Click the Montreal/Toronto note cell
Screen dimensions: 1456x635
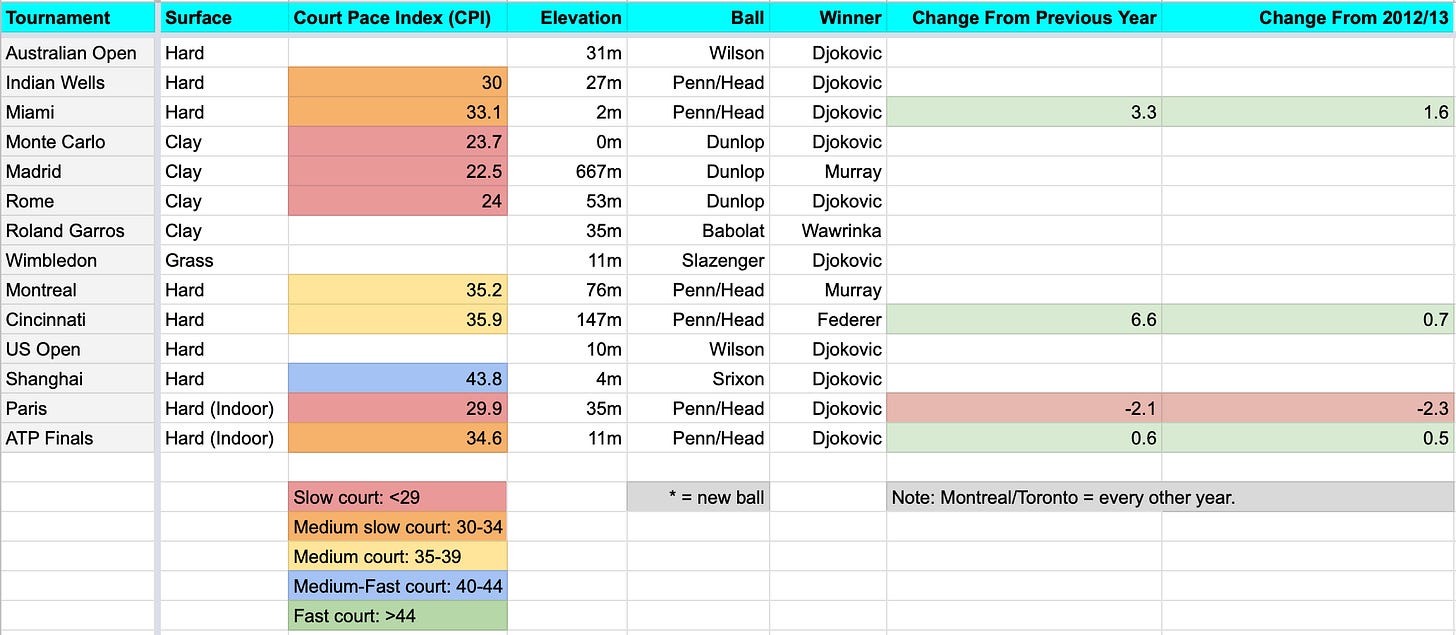pos(1170,497)
